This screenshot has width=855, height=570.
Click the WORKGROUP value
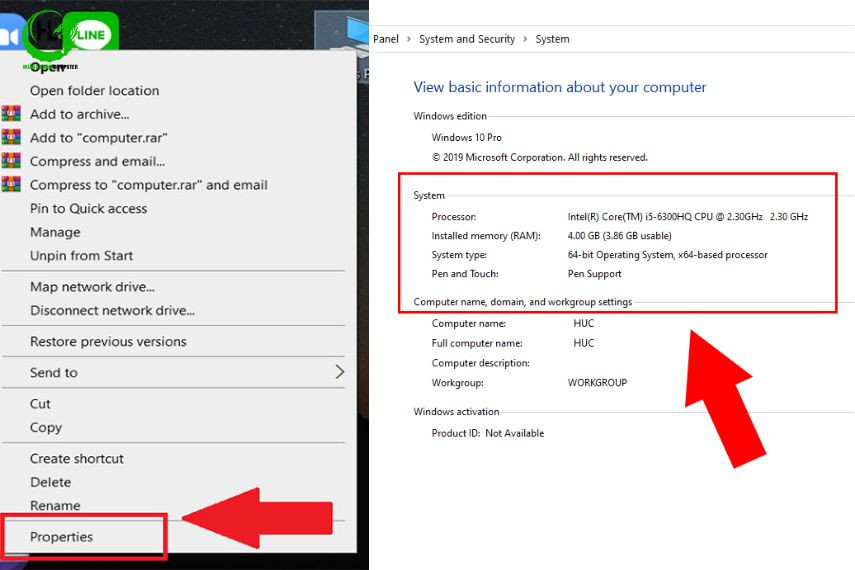pyautogui.click(x=597, y=382)
